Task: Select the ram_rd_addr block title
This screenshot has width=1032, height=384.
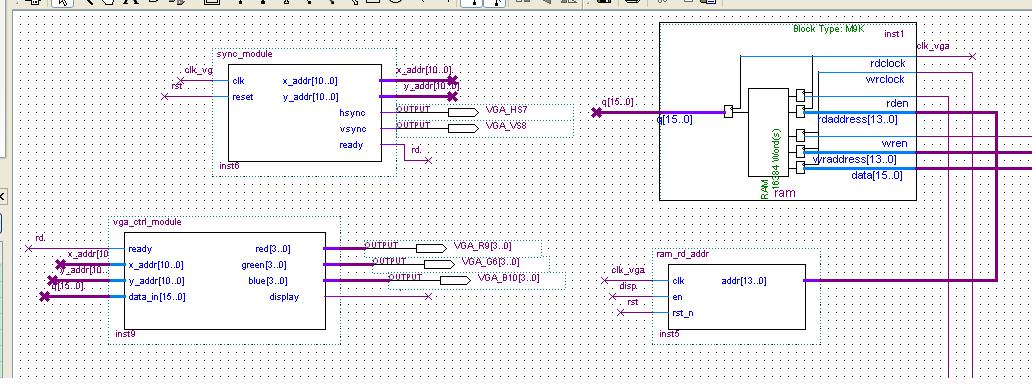Action: click(x=684, y=254)
